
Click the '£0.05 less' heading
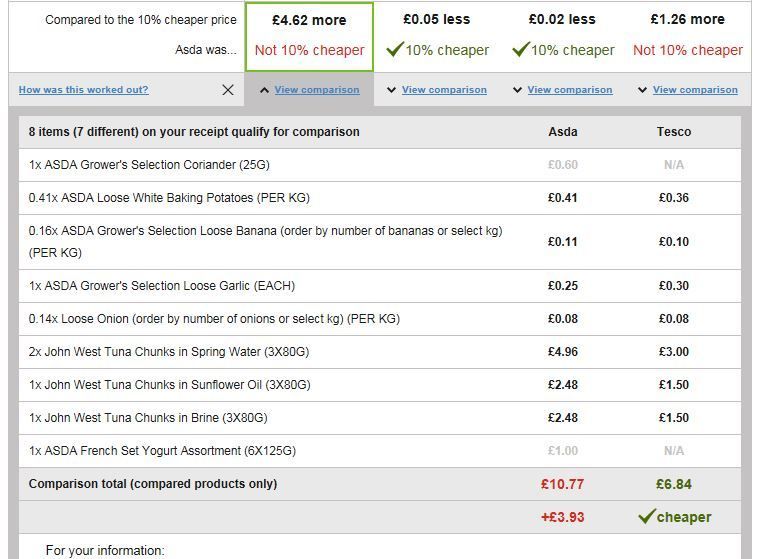pyautogui.click(x=436, y=20)
